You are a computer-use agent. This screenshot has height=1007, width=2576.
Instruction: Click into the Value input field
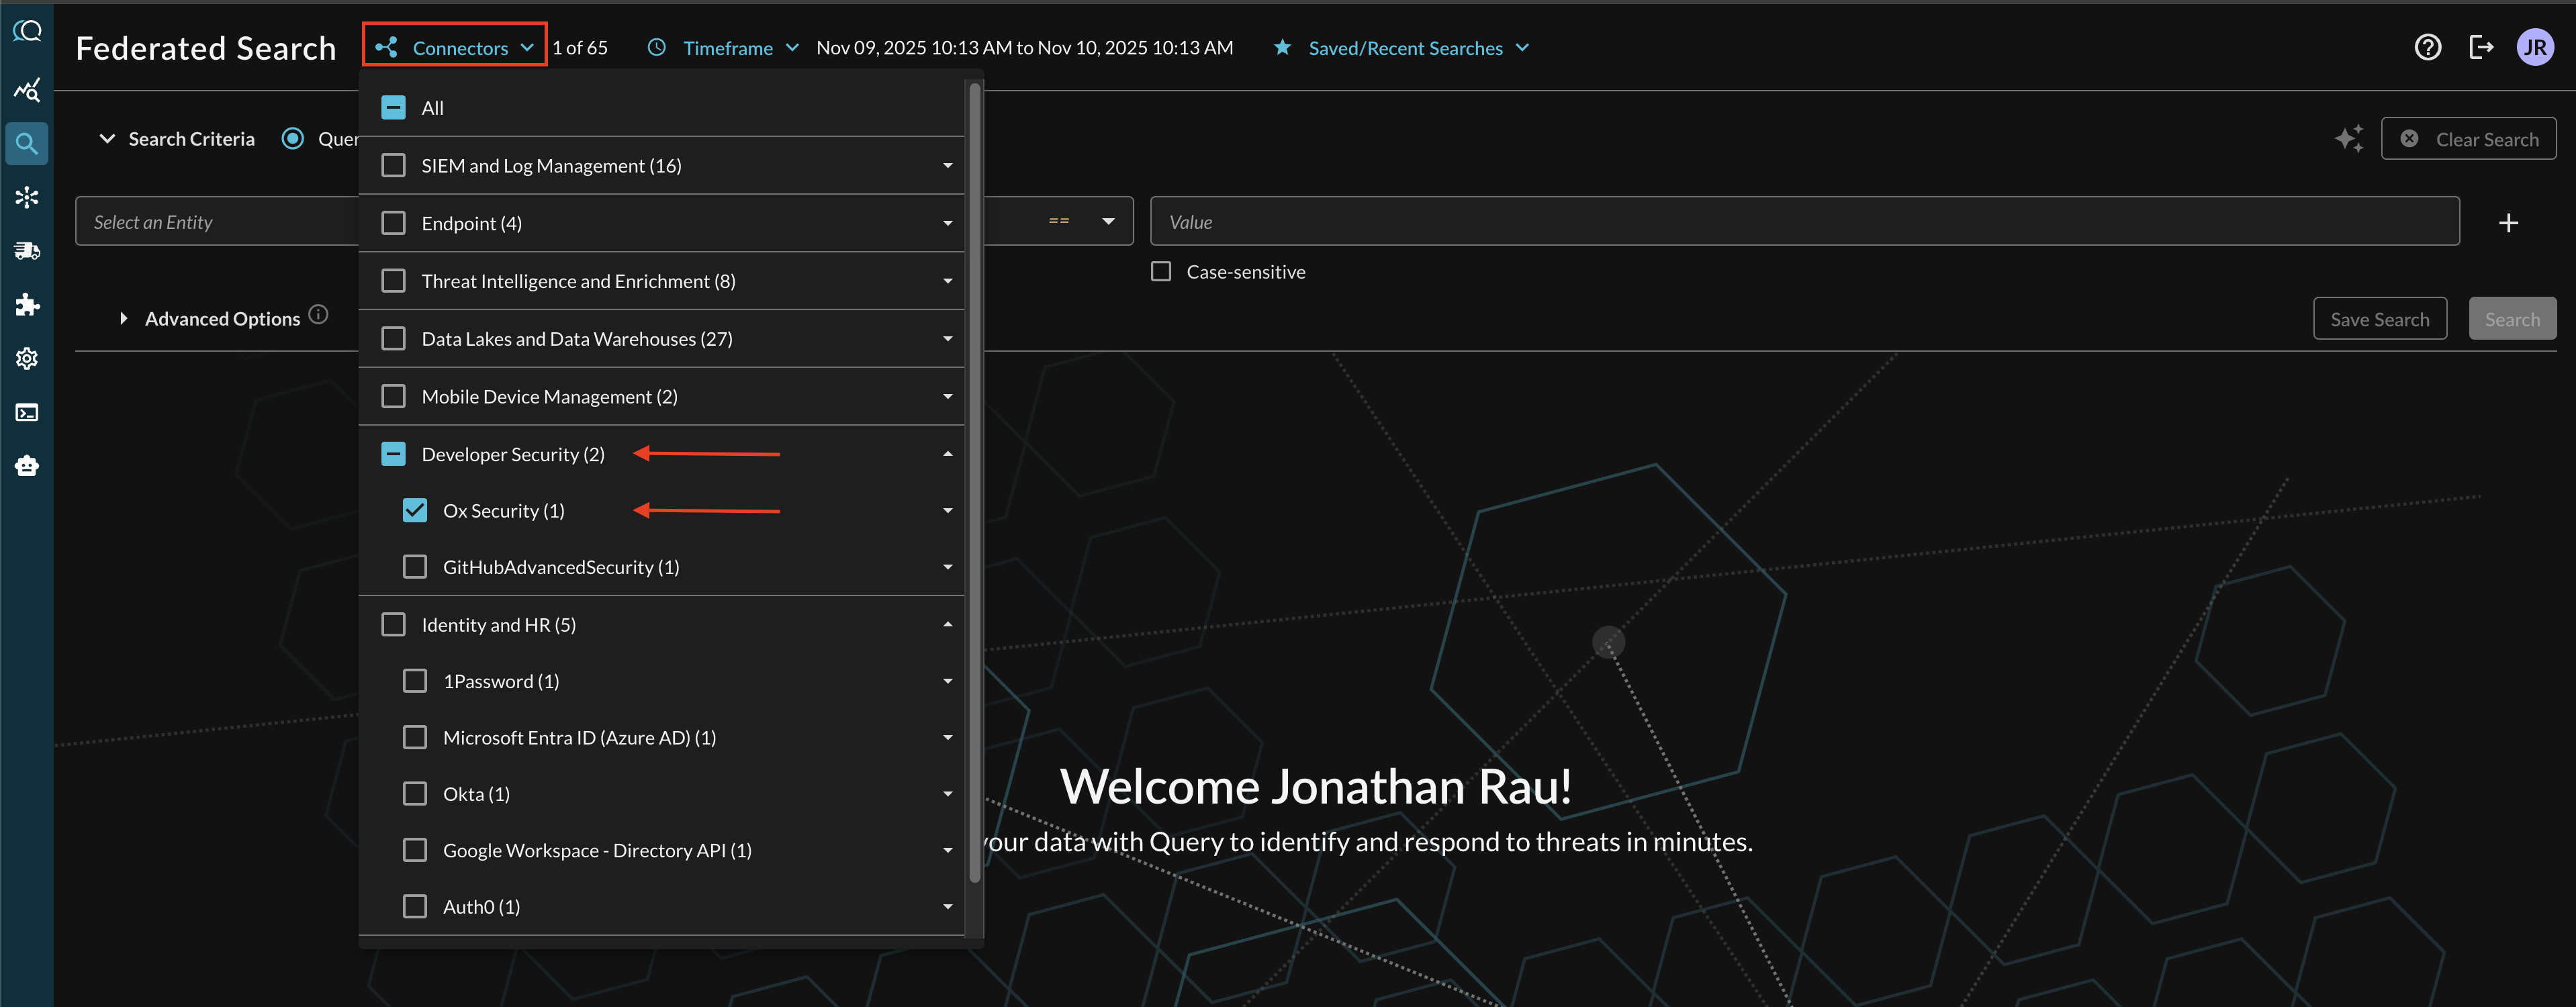1804,222
